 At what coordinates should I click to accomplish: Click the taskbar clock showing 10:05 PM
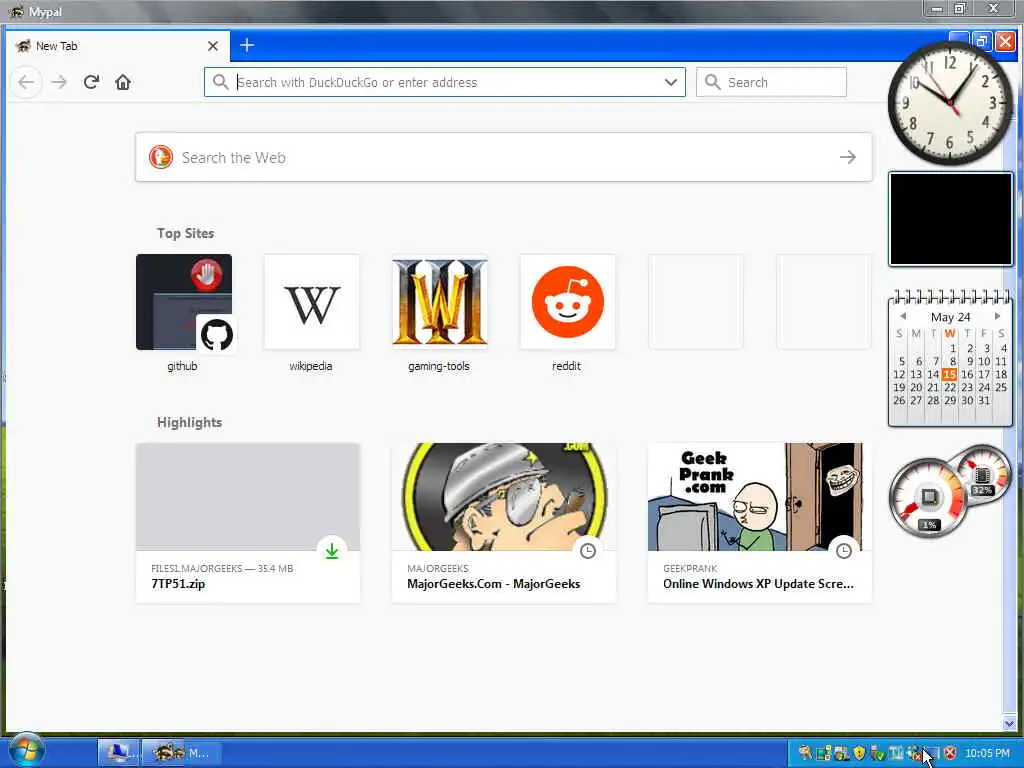(987, 753)
